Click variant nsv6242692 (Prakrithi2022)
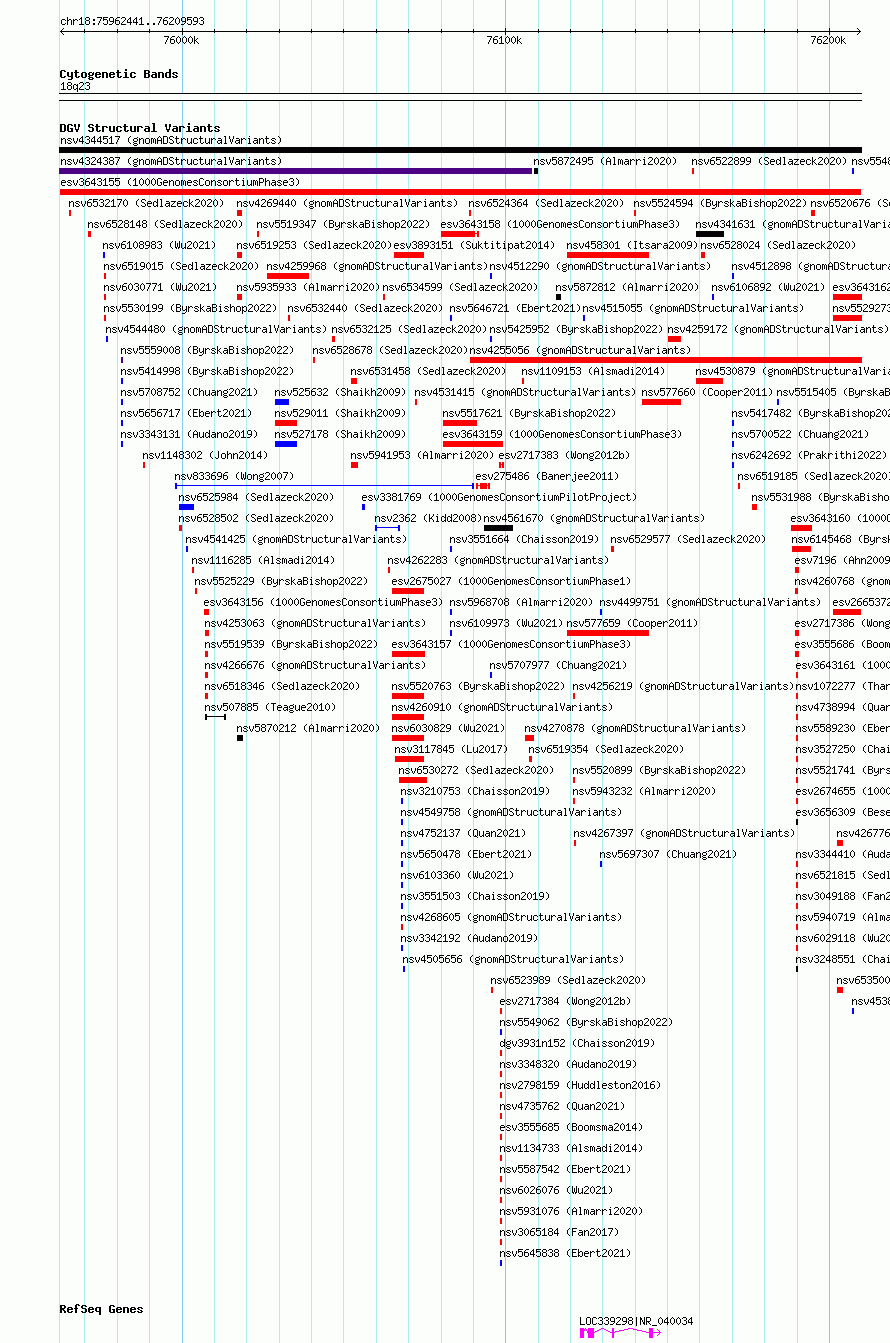This screenshot has height=1343, width=890. (x=809, y=455)
